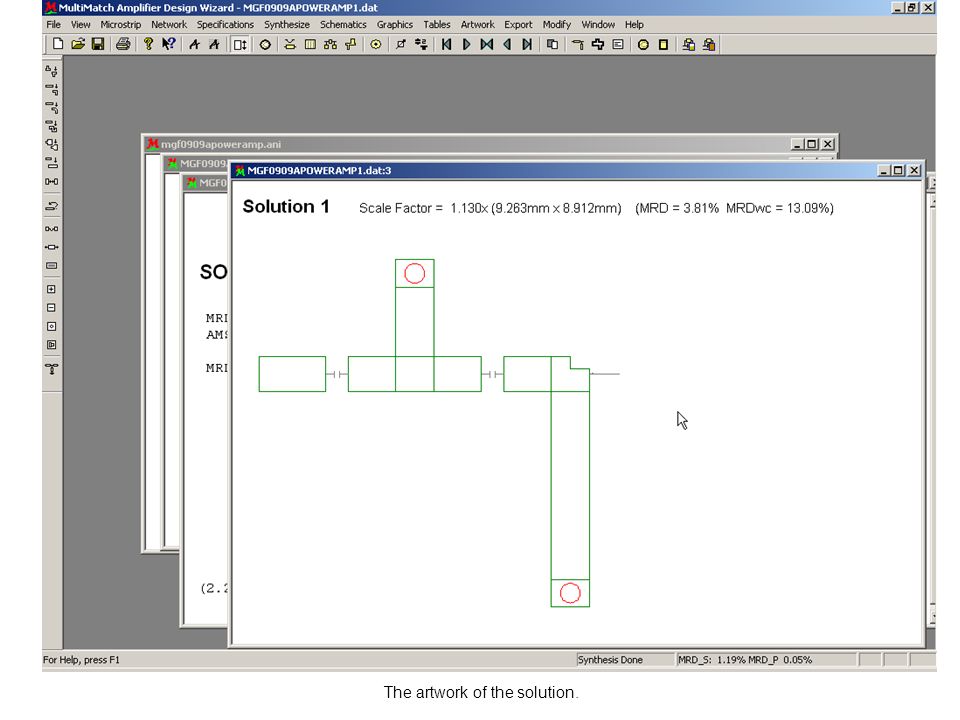Click the blue bow-tie navigation icon
This screenshot has width=960, height=720.
487,44
